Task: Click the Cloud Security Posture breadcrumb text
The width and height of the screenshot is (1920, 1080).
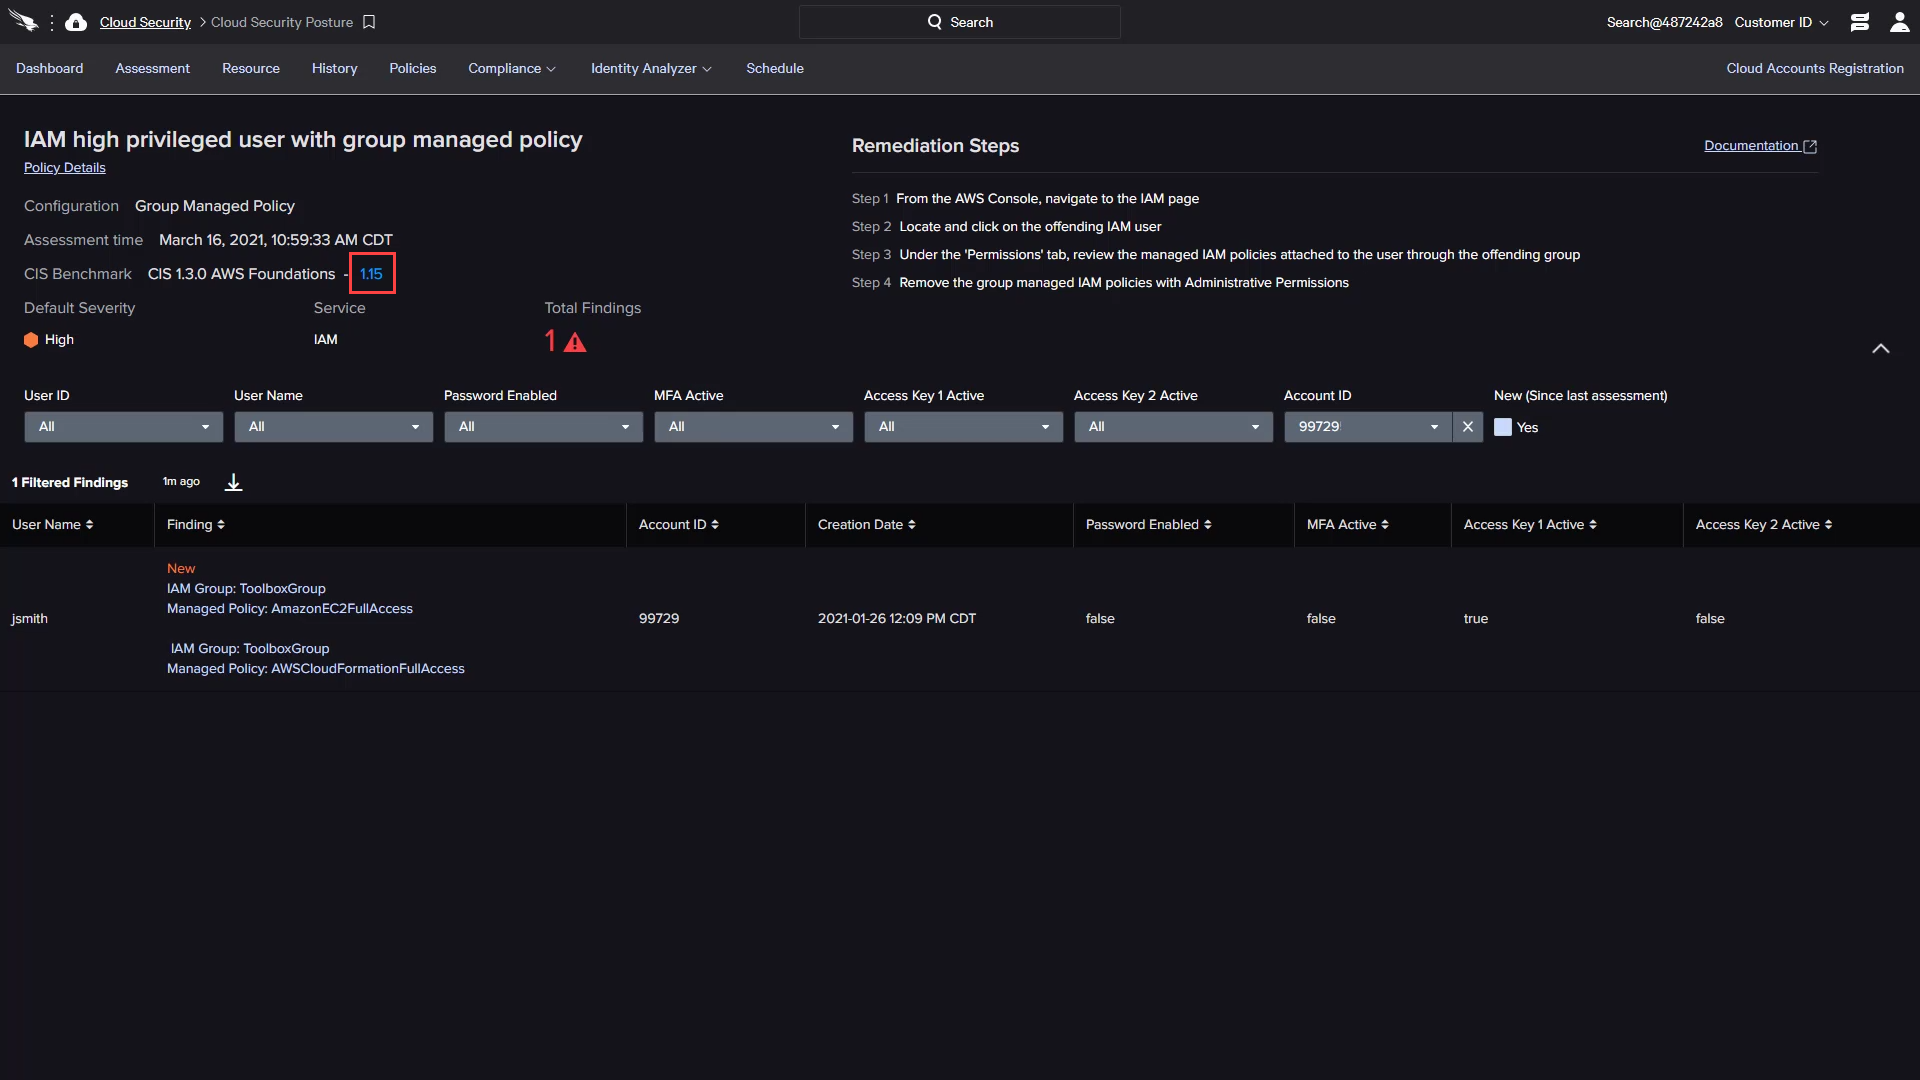Action: 281,22
